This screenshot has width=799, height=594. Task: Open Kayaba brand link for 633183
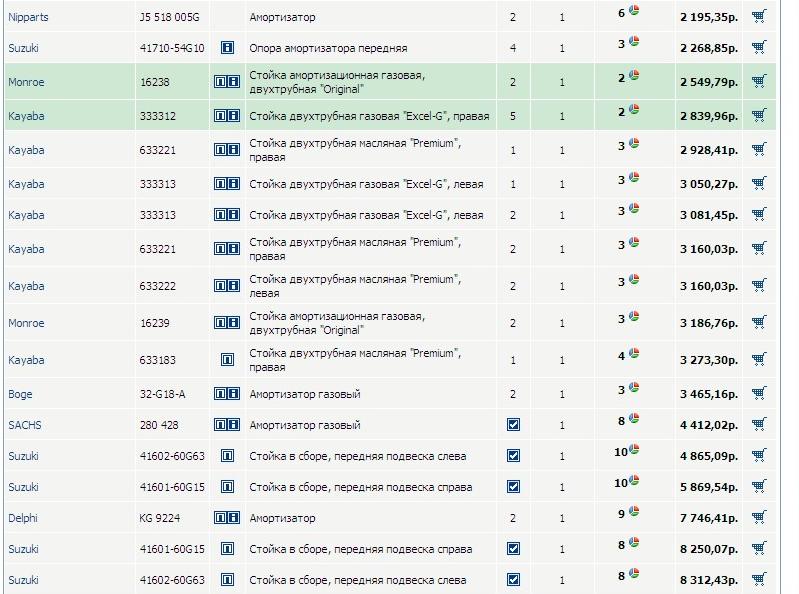tap(26, 360)
